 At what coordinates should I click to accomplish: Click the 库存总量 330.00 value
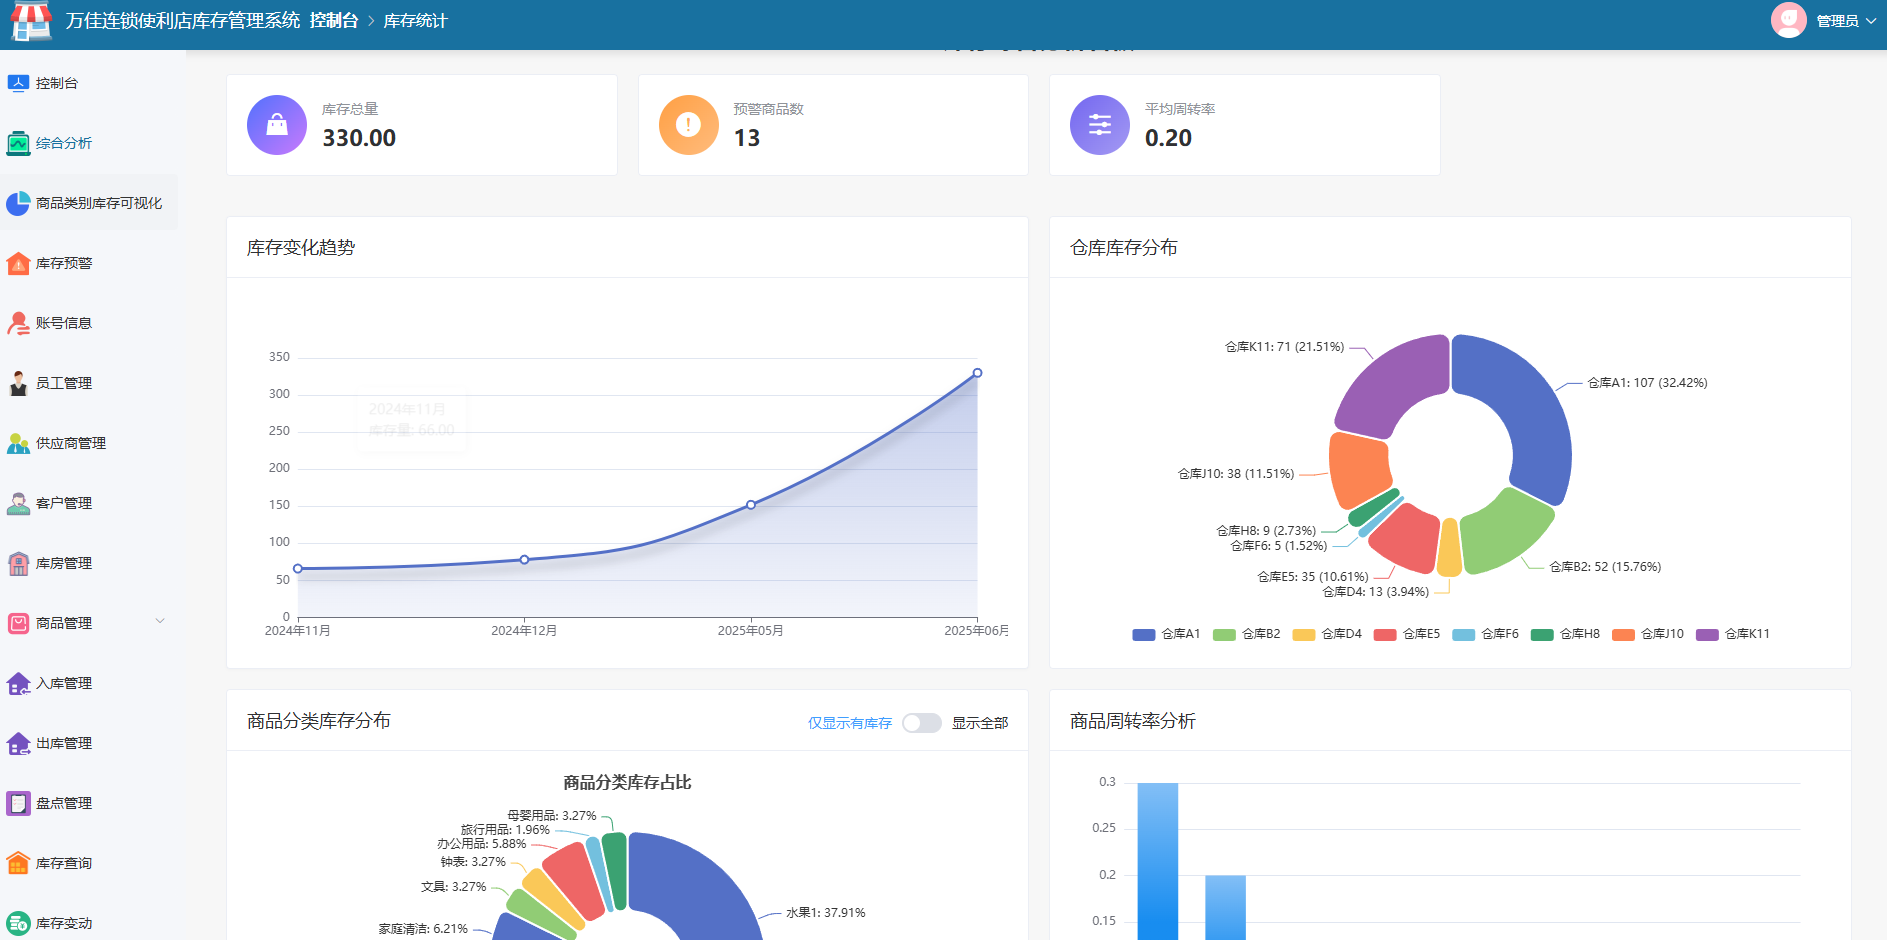[x=359, y=138]
